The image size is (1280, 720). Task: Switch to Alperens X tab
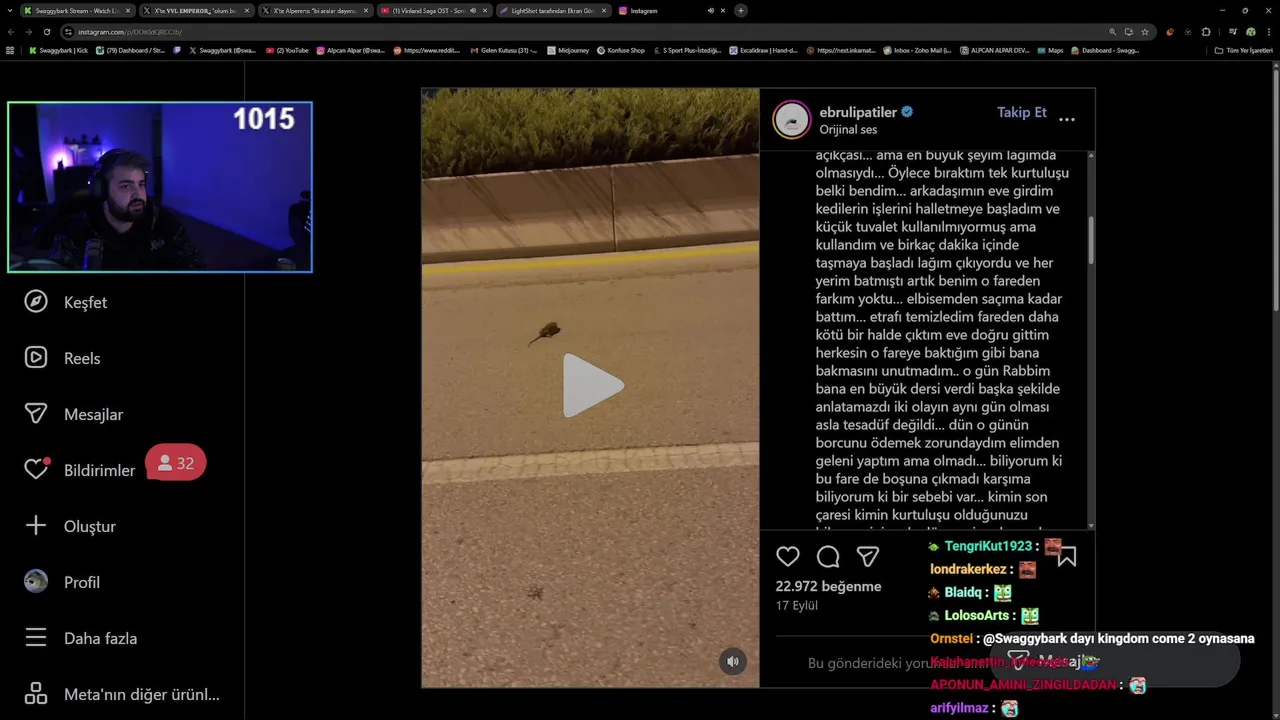[315, 10]
